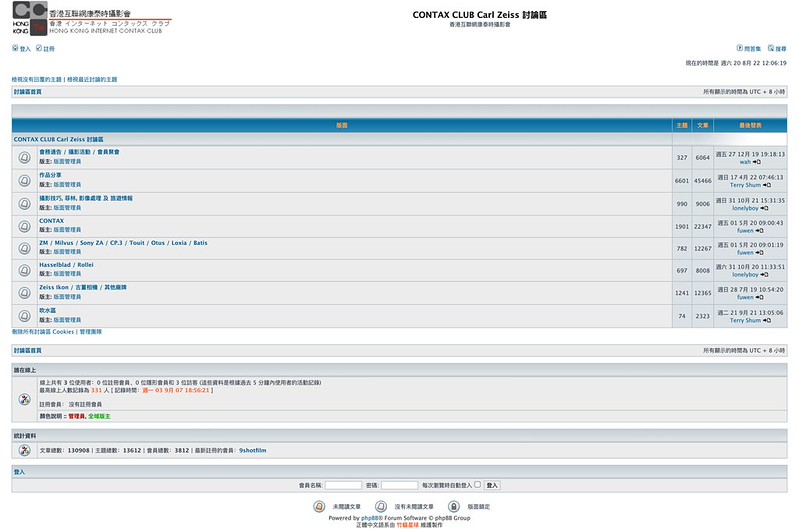Open the 竹貓星球 translation credit link
The height and width of the screenshot is (529, 799).
pos(408,524)
